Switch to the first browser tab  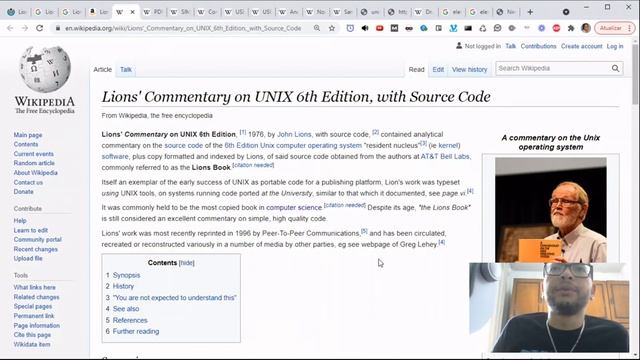tap(16, 12)
